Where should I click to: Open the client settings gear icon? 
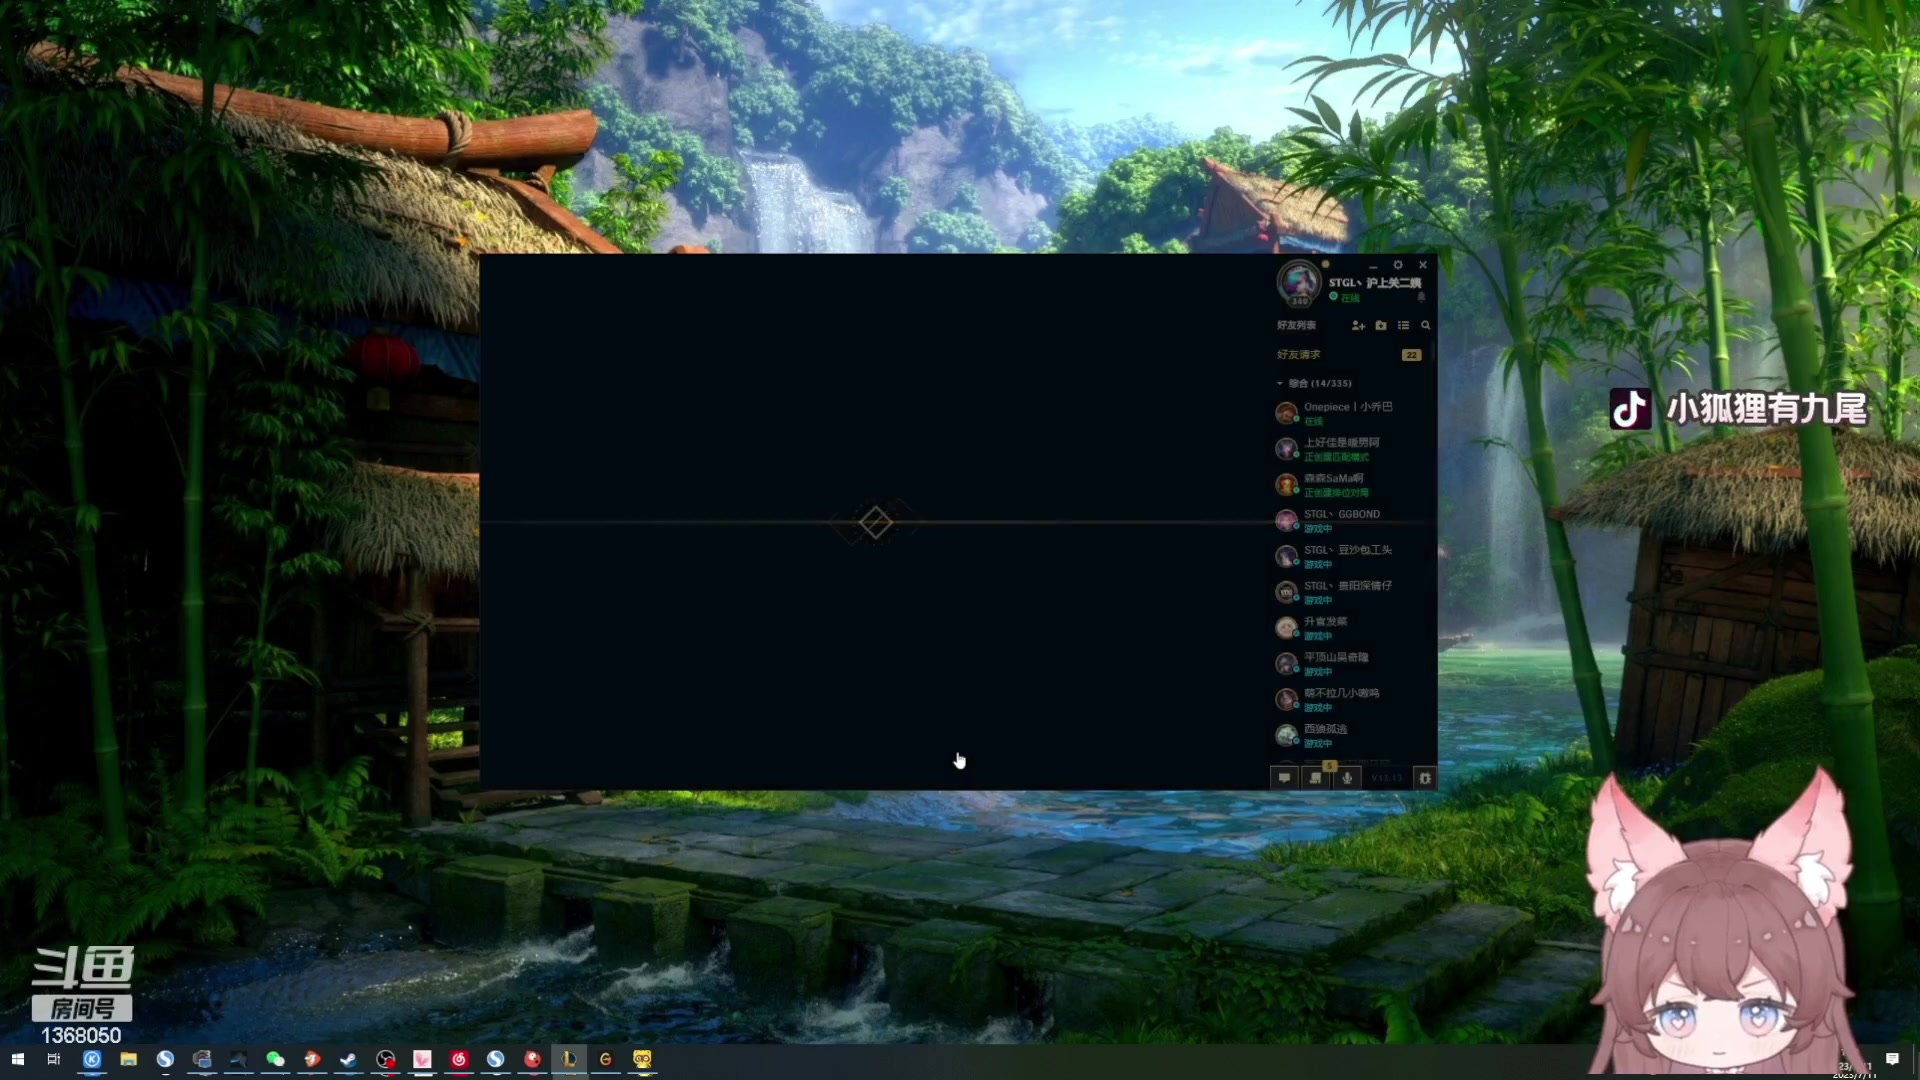click(1398, 265)
